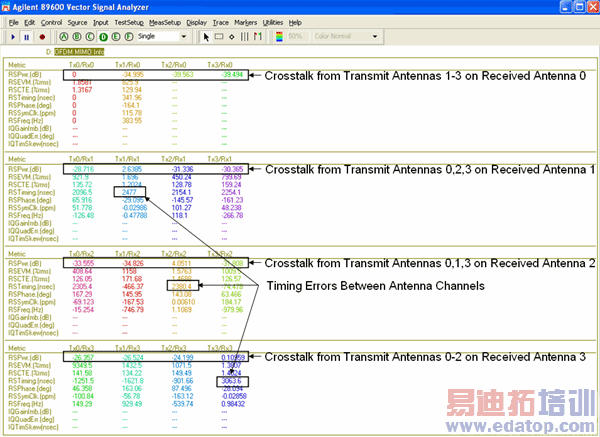Open the File menu
Screen dimensions: 600x437
(x=13, y=23)
